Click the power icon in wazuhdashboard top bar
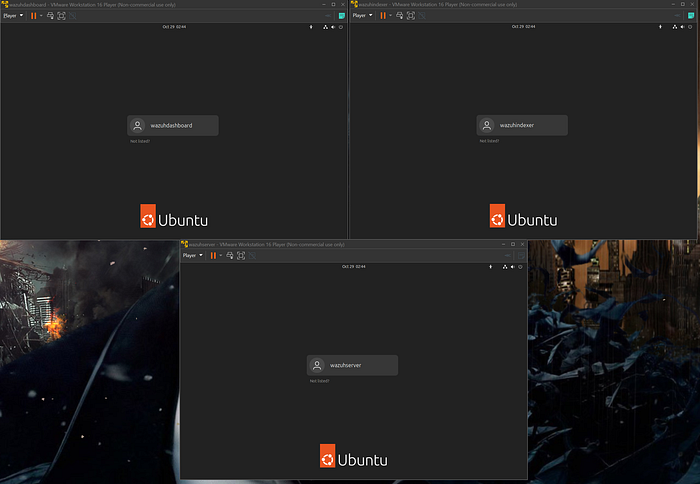The image size is (700, 484). [341, 27]
